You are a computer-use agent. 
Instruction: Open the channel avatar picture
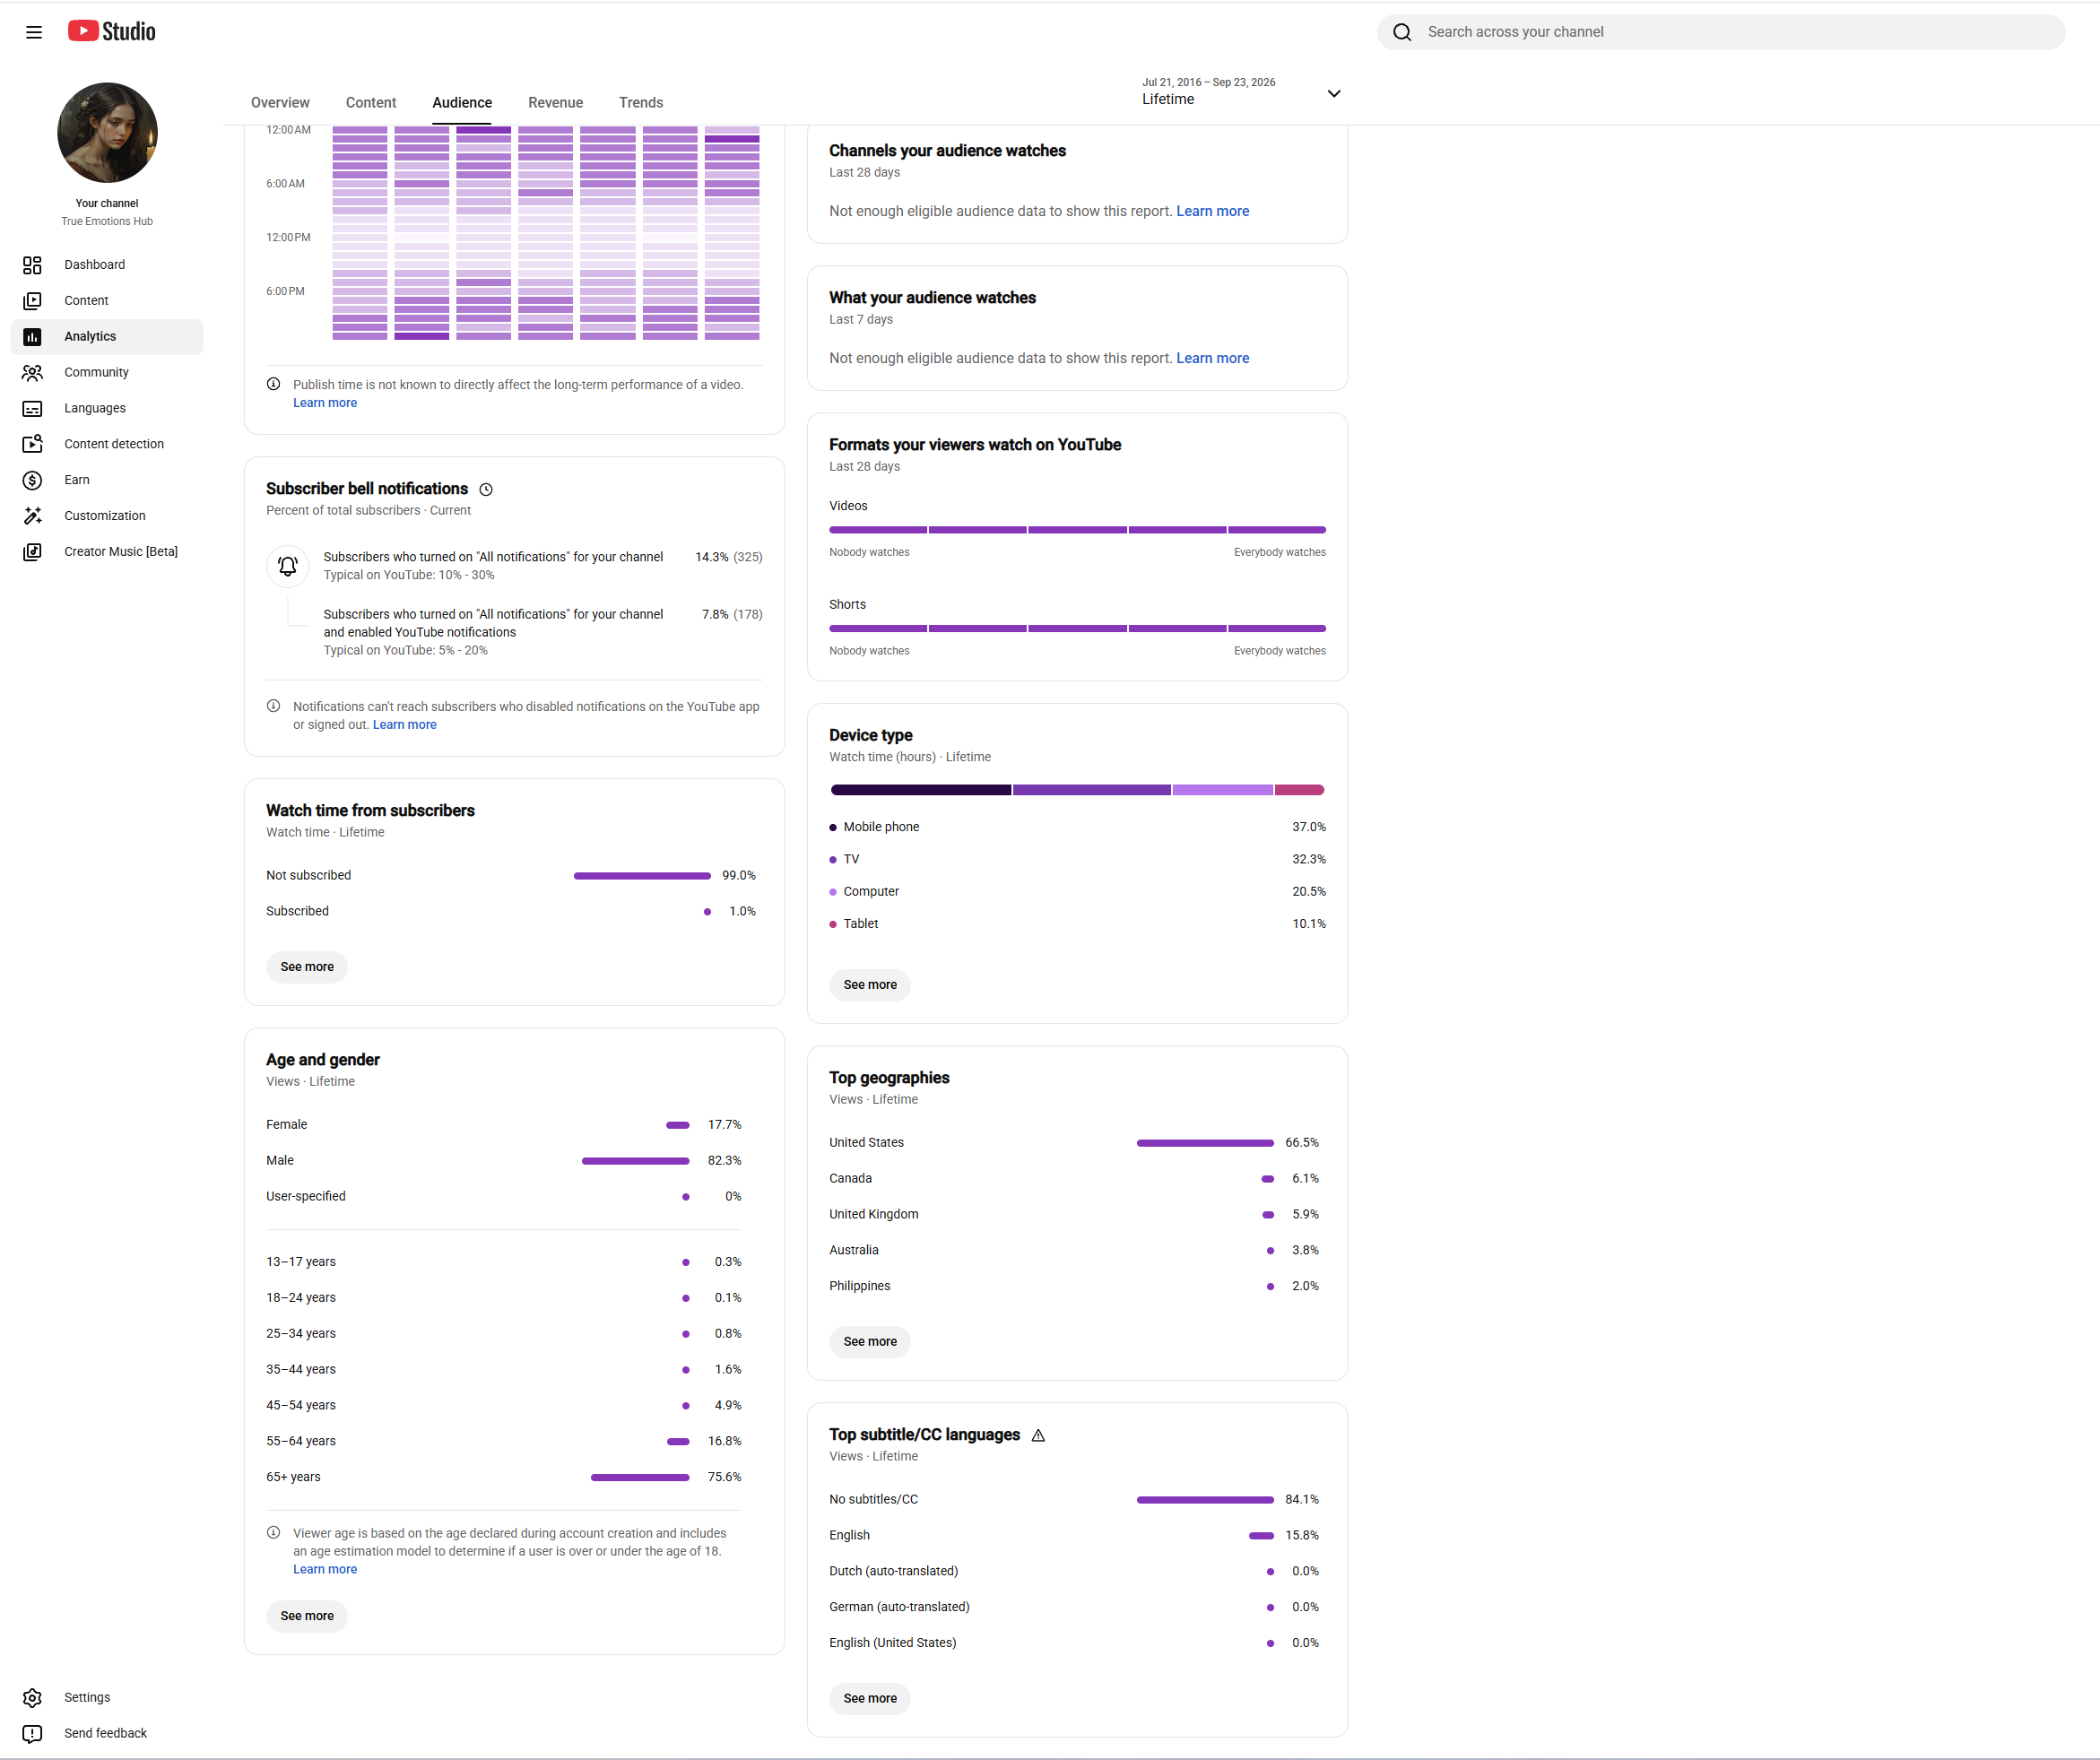tap(107, 133)
